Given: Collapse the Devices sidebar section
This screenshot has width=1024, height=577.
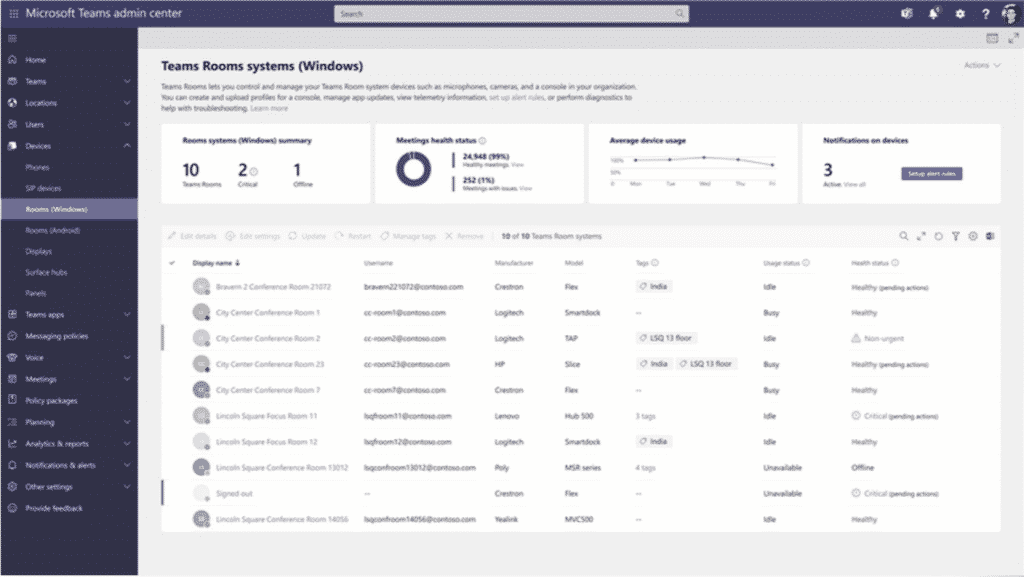Looking at the screenshot, I should click(x=127, y=146).
